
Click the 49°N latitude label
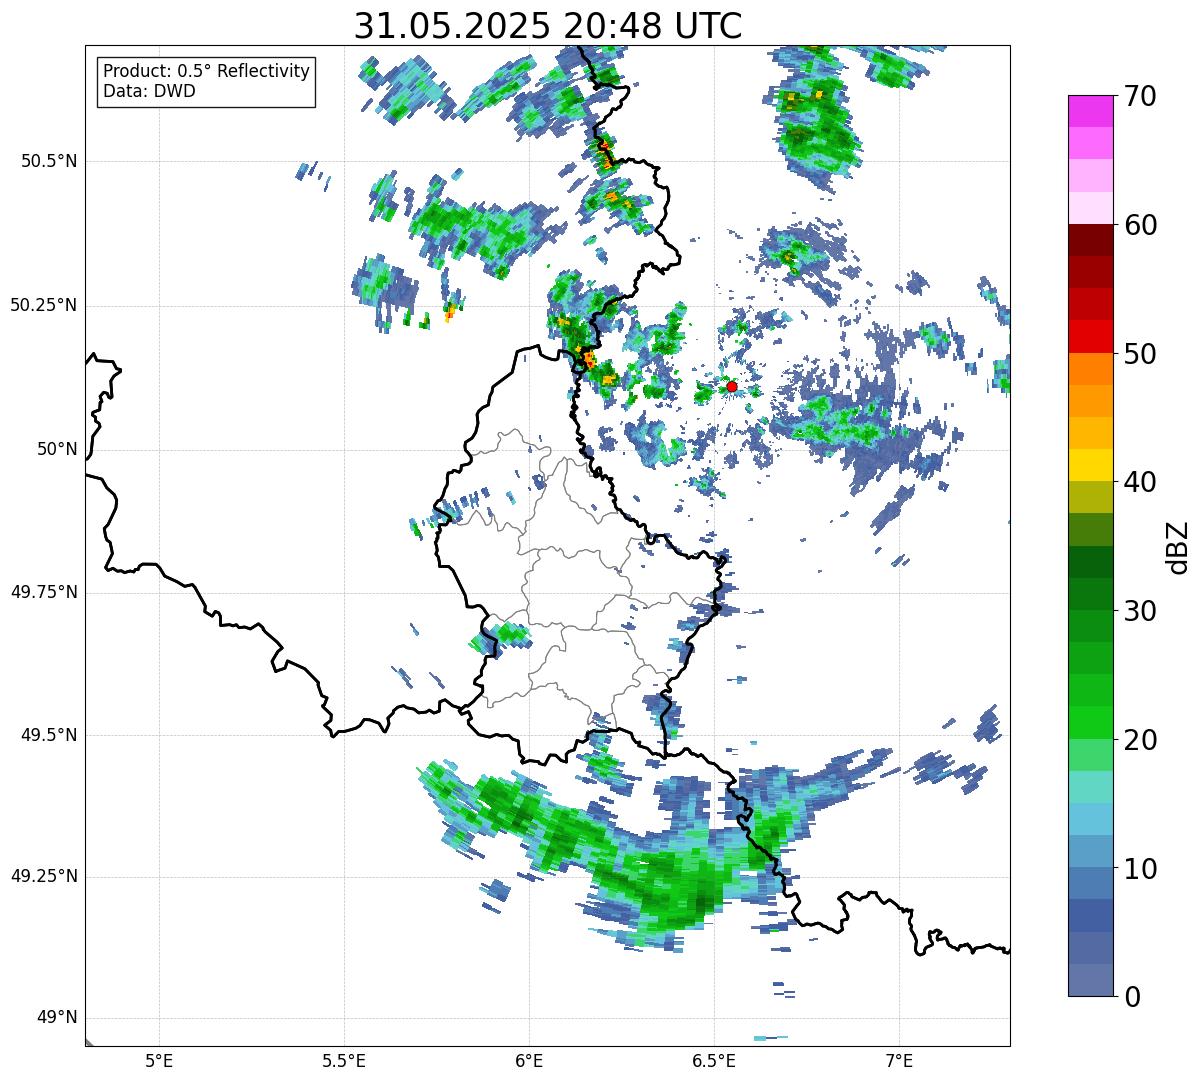[x=57, y=1018]
